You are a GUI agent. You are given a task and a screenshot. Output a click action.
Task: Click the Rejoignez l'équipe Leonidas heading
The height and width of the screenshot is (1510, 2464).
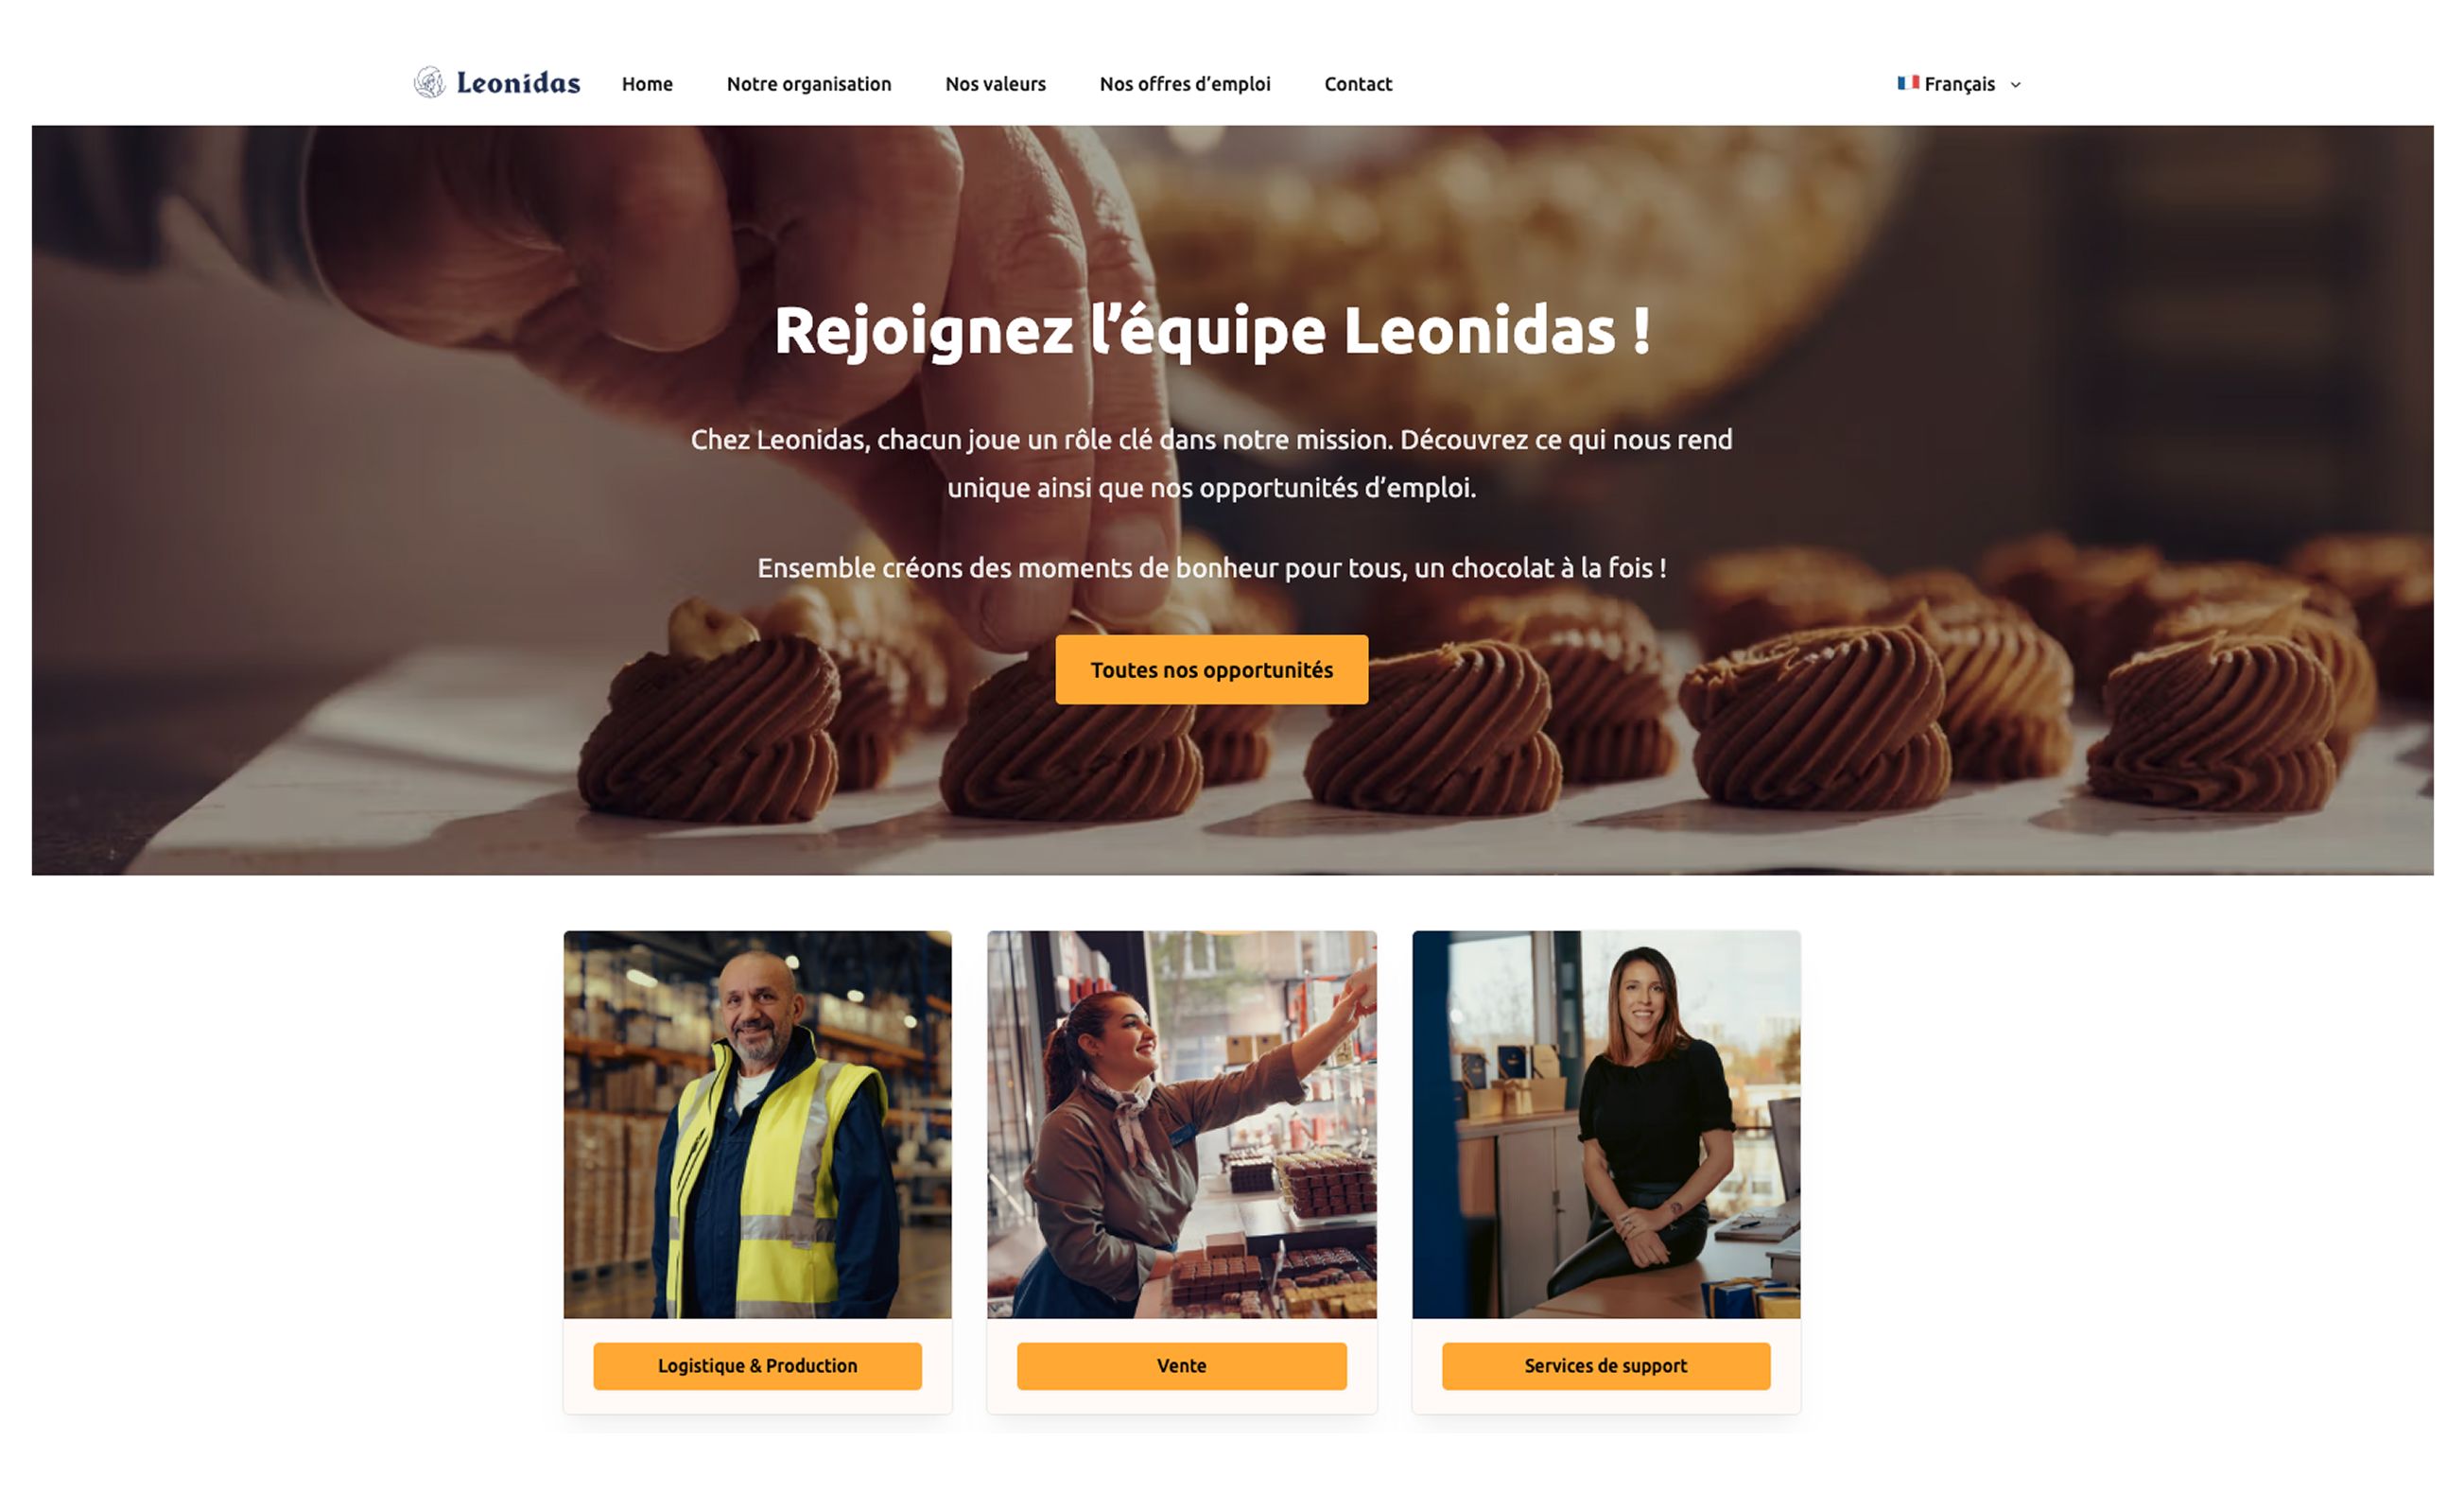coord(1211,331)
